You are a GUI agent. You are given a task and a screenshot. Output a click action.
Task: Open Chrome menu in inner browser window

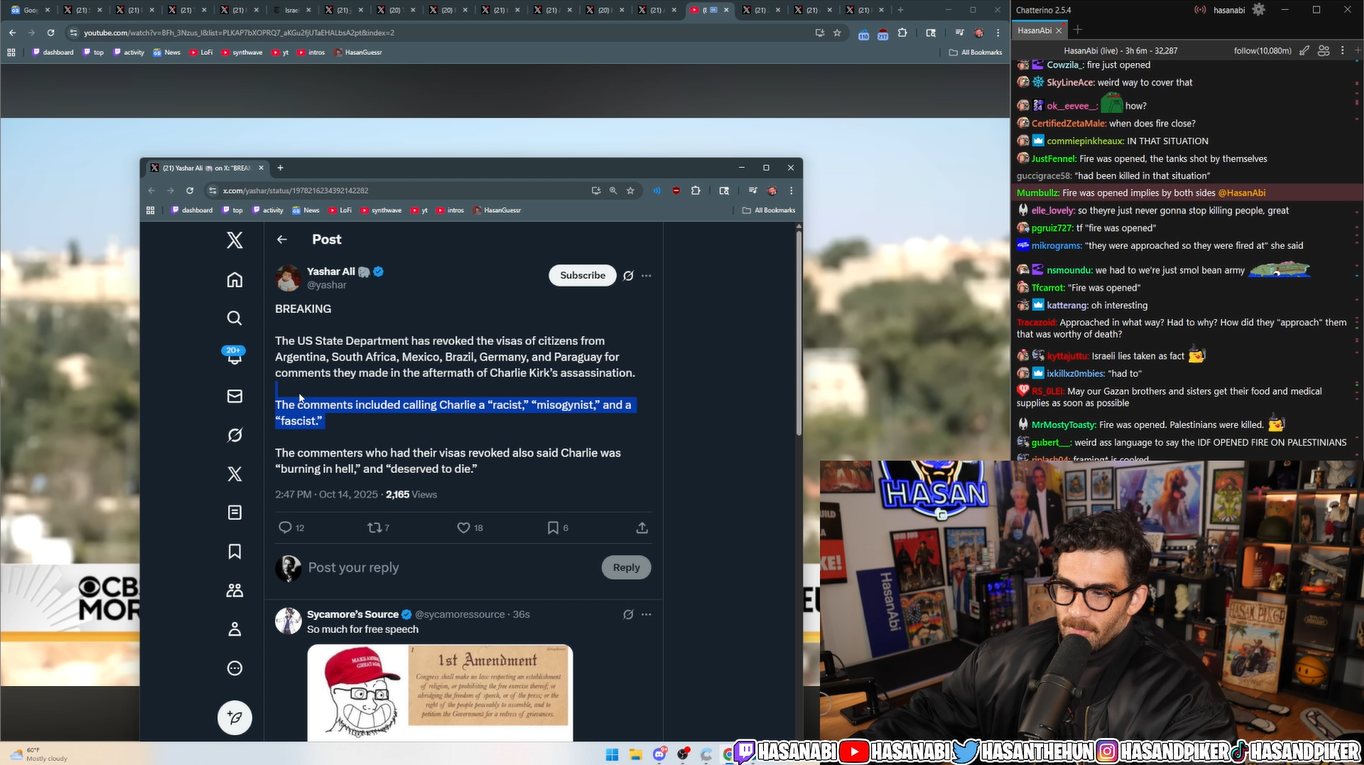791,190
